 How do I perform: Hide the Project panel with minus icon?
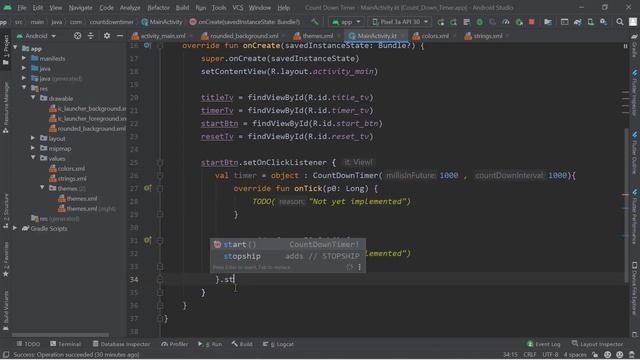[x=120, y=36]
